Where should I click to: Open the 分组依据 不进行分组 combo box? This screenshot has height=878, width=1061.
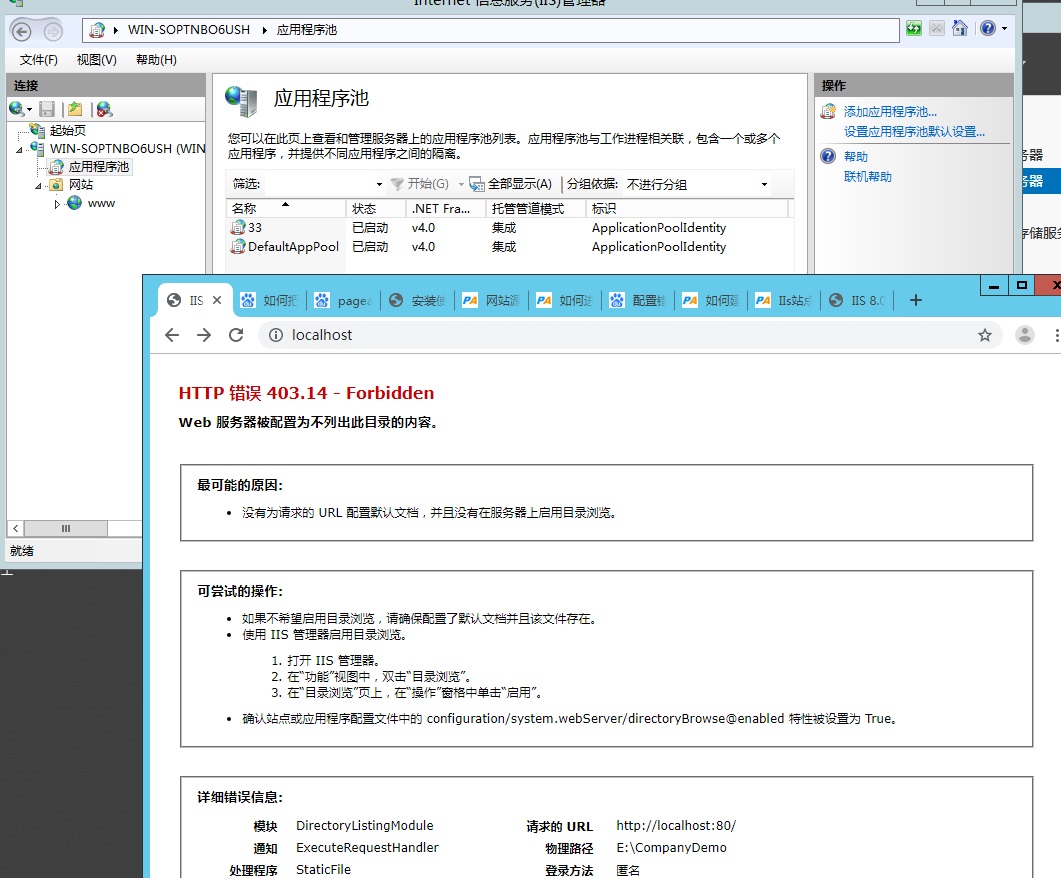[697, 184]
